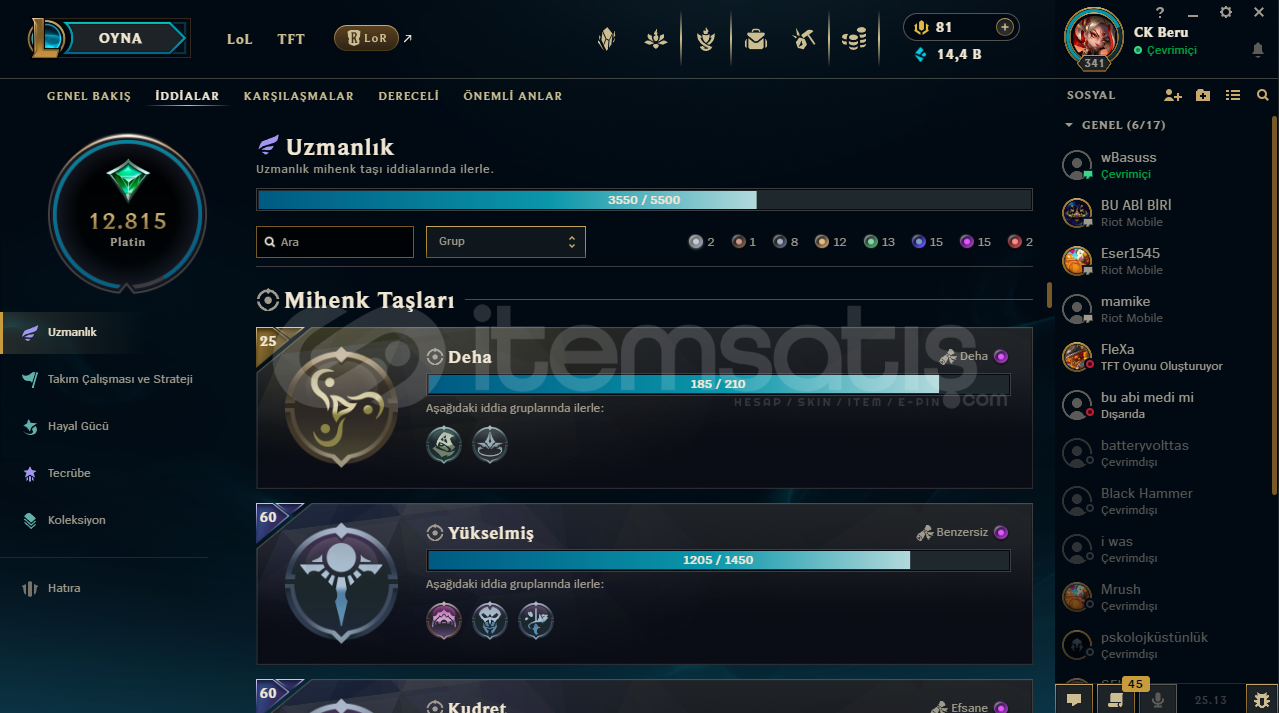Open the client settings gear icon
Screen dimensions: 1279x713
click(x=1226, y=12)
